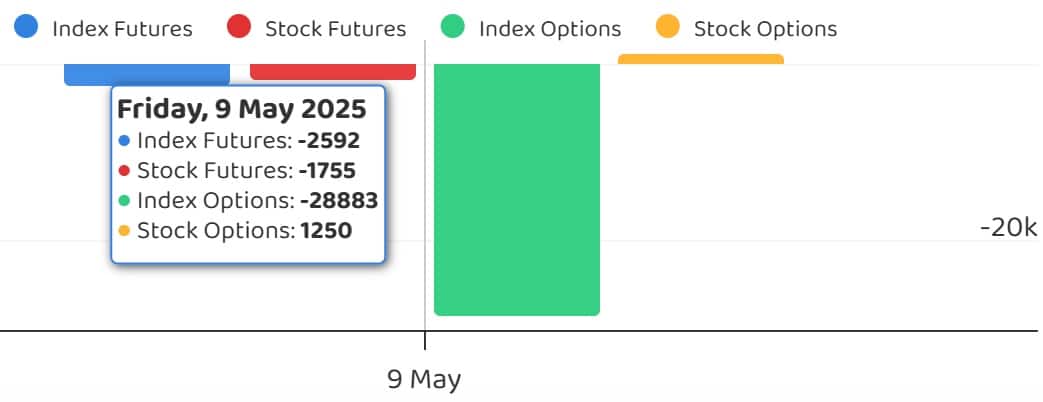Toggle the Stock Futures series label

point(335,29)
